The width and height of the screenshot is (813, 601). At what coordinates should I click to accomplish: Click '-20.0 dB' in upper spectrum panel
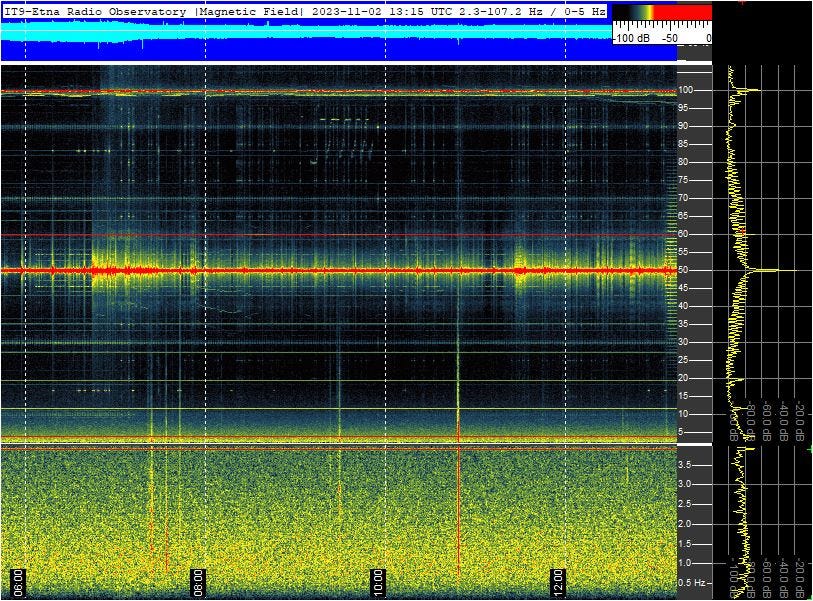click(x=799, y=420)
